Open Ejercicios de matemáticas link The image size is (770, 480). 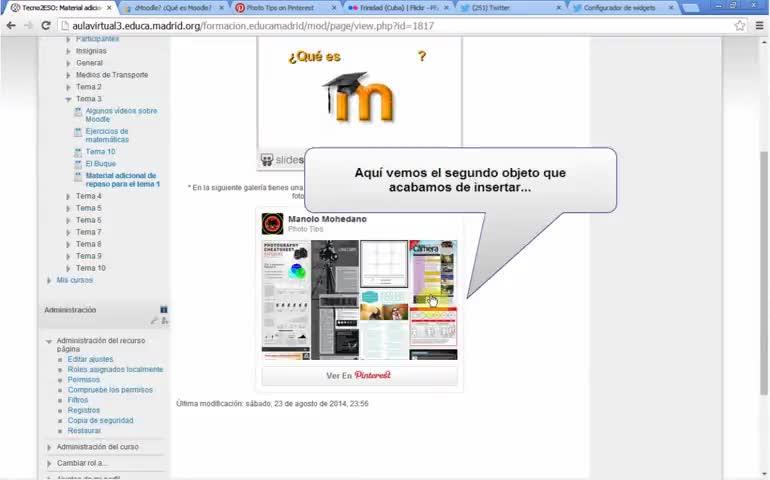107,135
